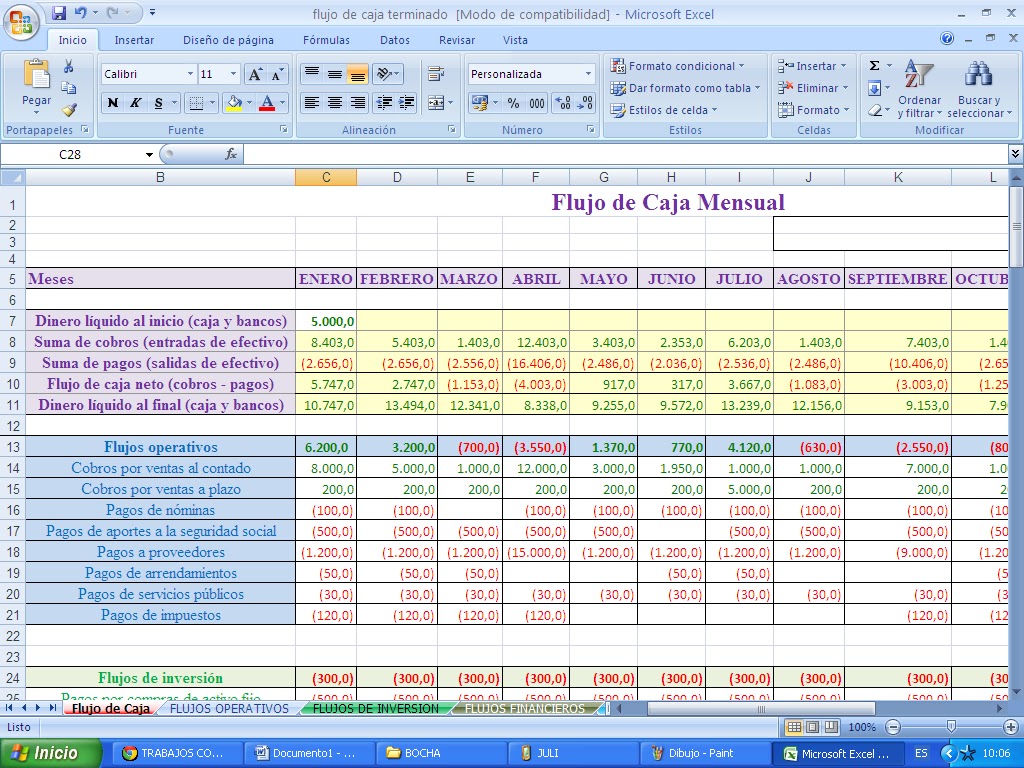The height and width of the screenshot is (768, 1024).
Task: Open the Fórmulas ribbon tab
Action: (326, 40)
